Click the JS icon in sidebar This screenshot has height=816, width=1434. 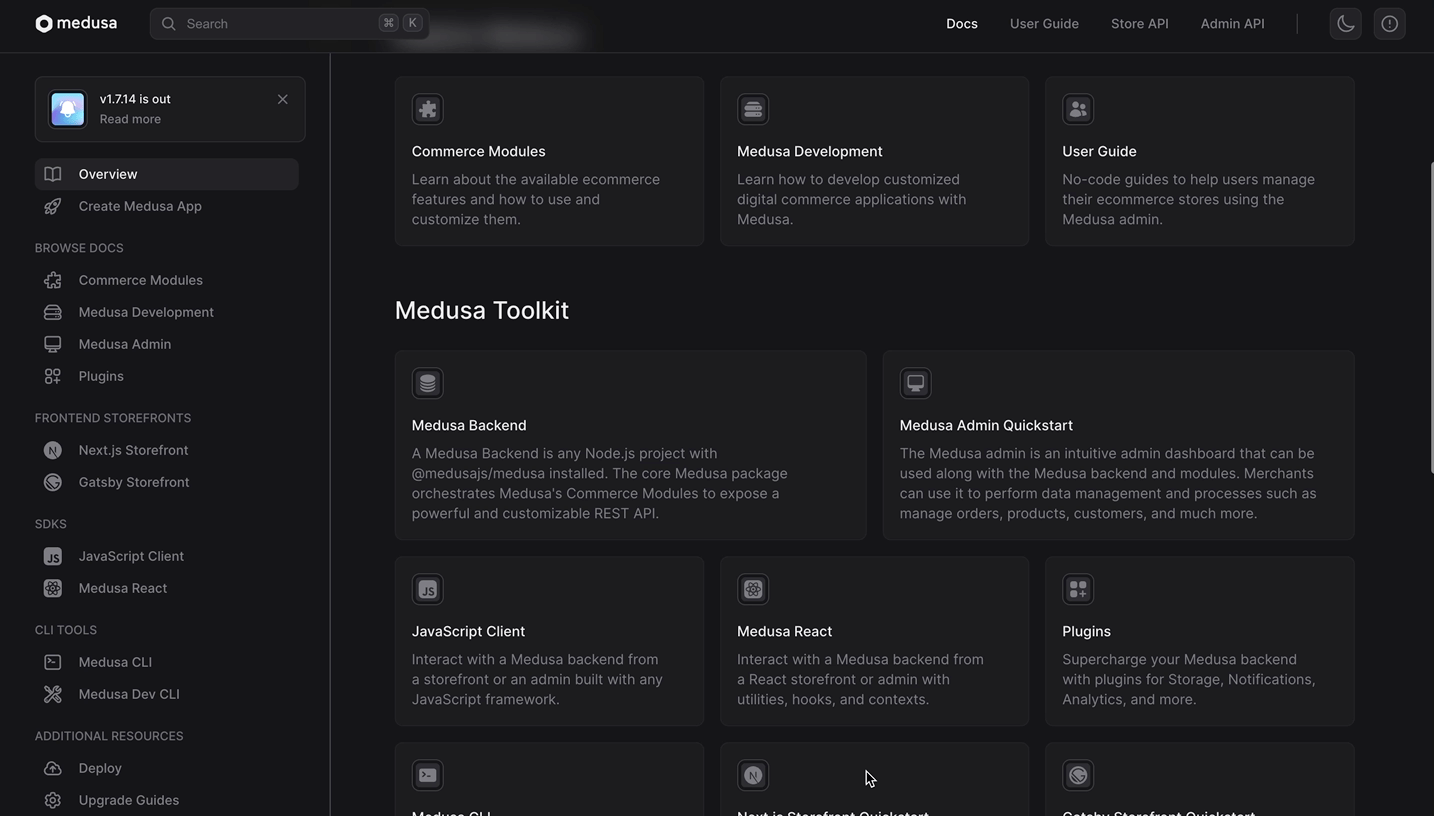53,556
